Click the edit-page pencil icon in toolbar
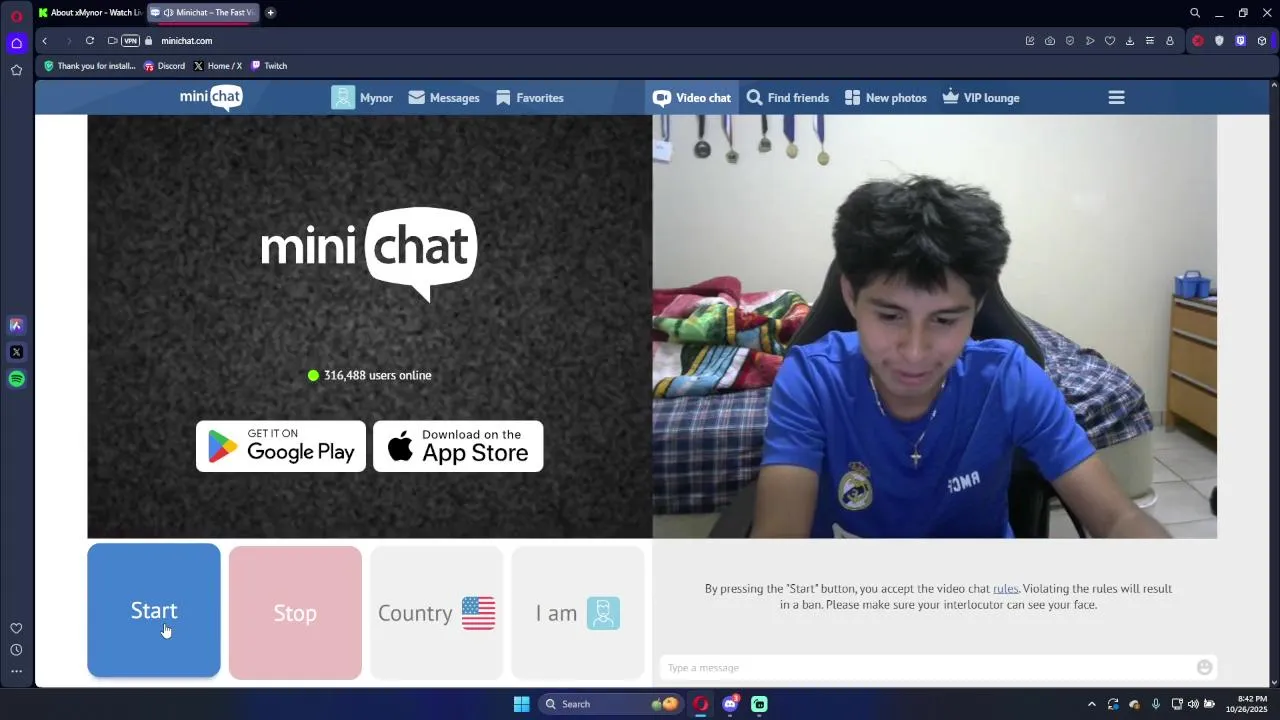 [x=1030, y=41]
